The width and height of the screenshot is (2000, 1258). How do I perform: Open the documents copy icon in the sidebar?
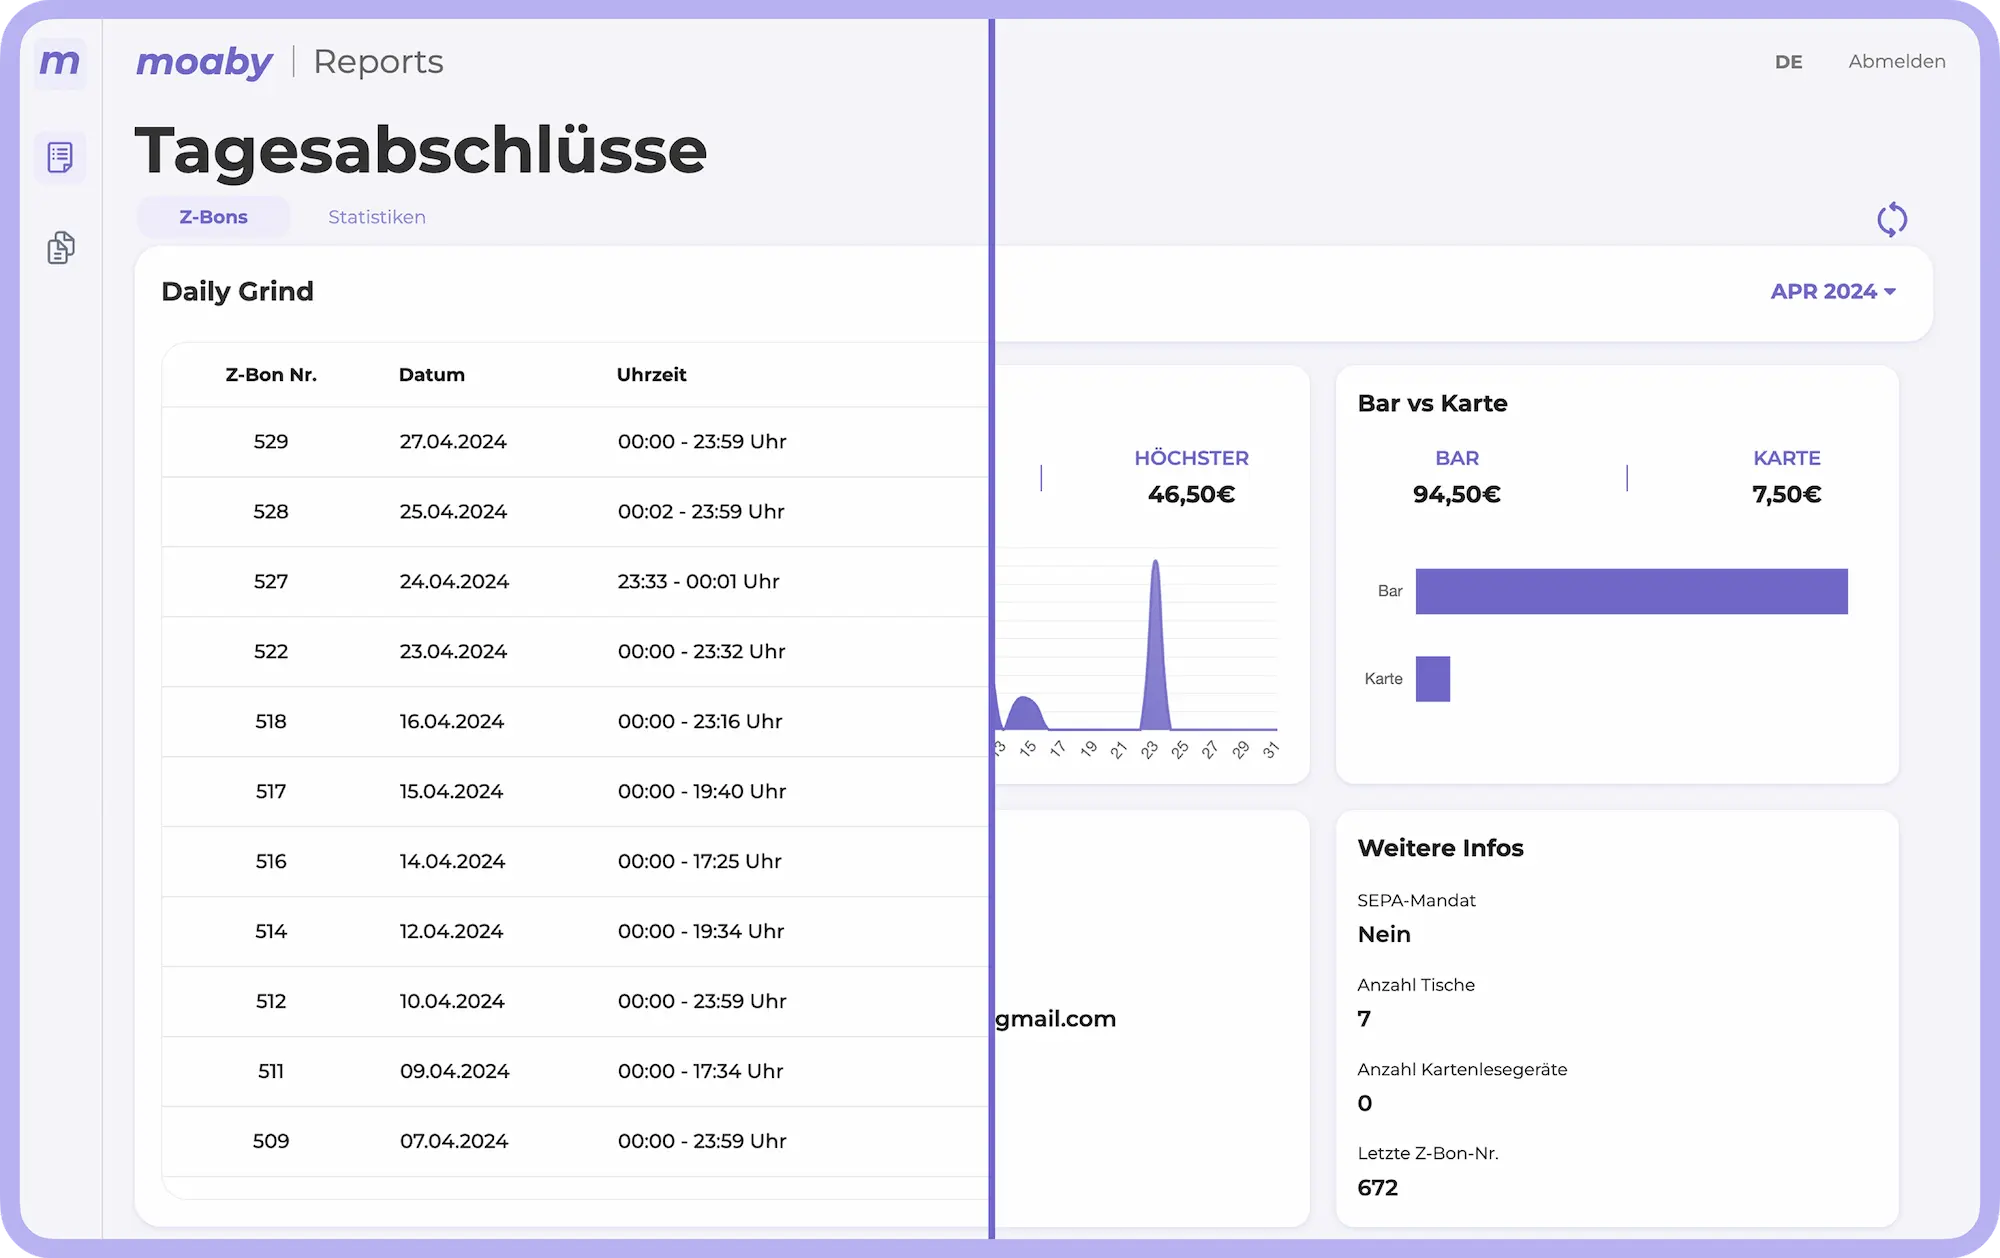tap(60, 247)
